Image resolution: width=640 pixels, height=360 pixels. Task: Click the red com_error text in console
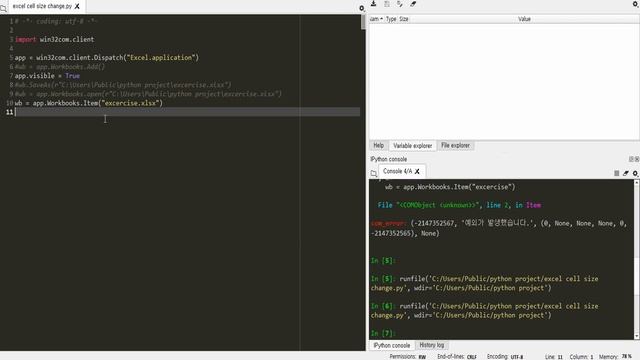click(x=388, y=224)
